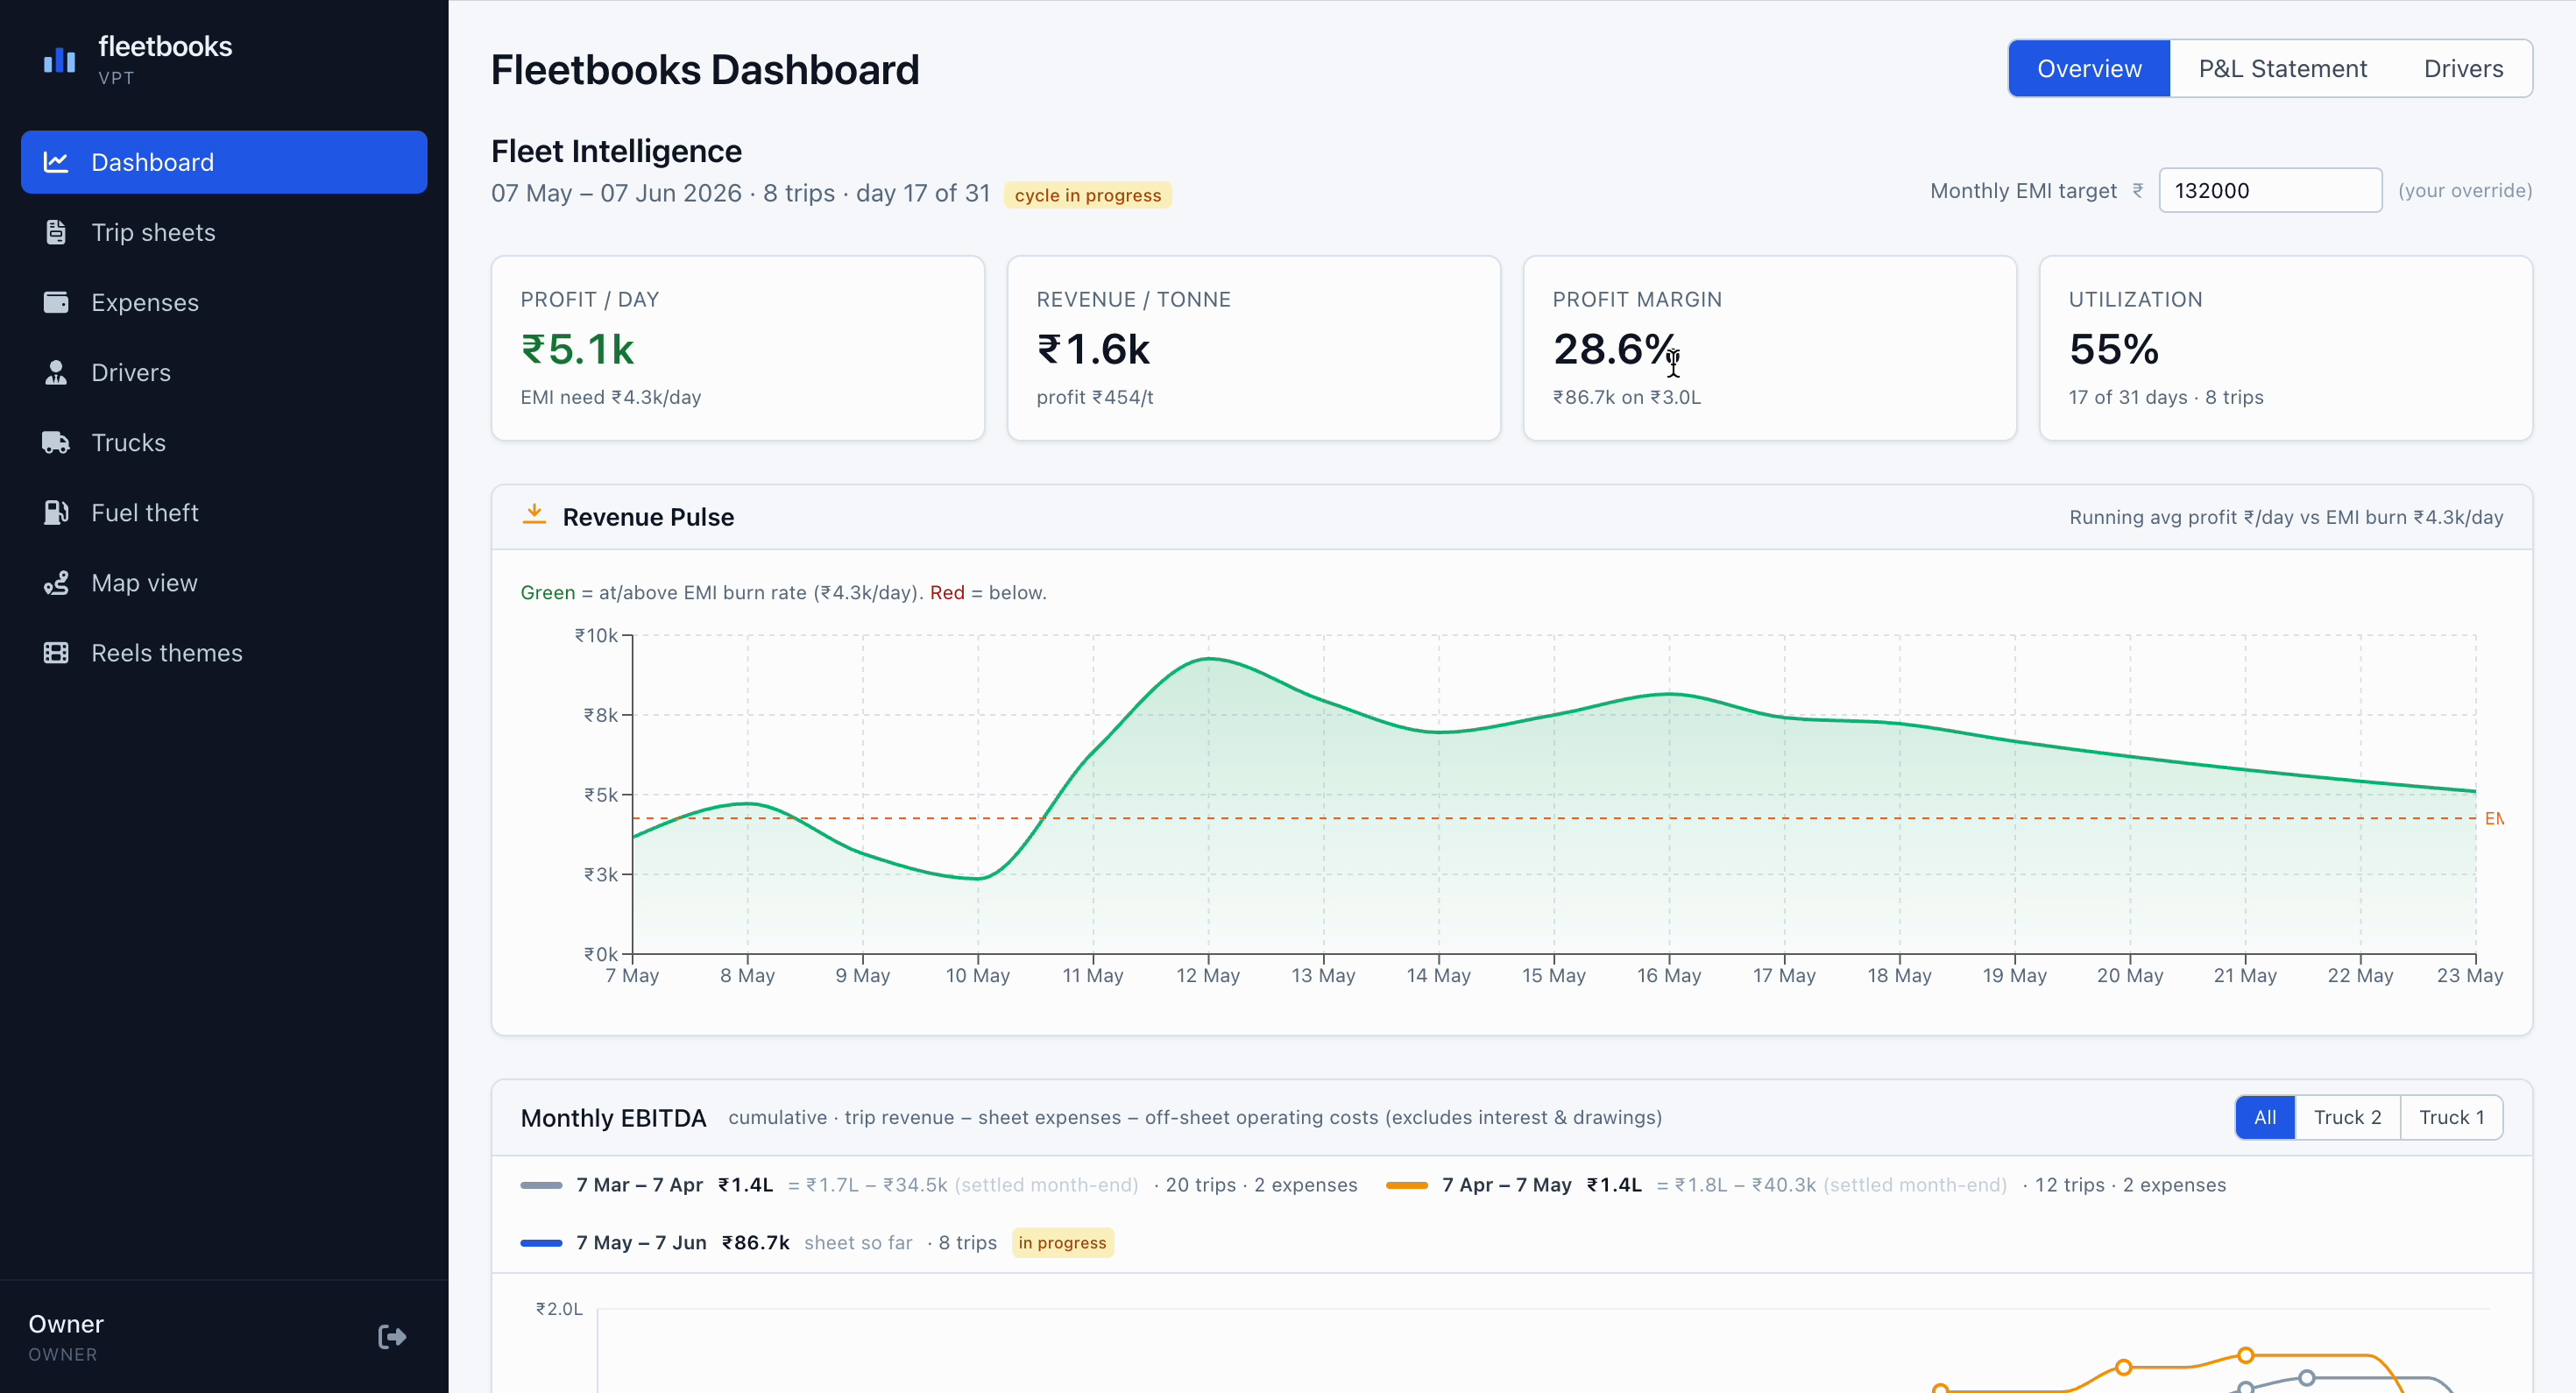Image resolution: width=2576 pixels, height=1393 pixels.
Task: Switch to the P&L Statement tab
Action: (2282, 68)
